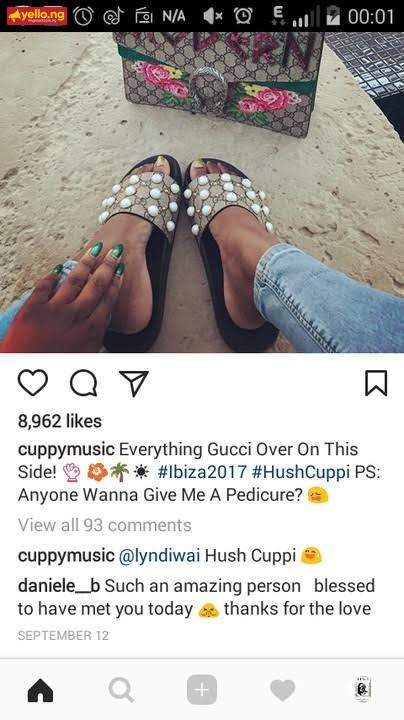Open the profile avatar tab

pyautogui.click(x=363, y=689)
